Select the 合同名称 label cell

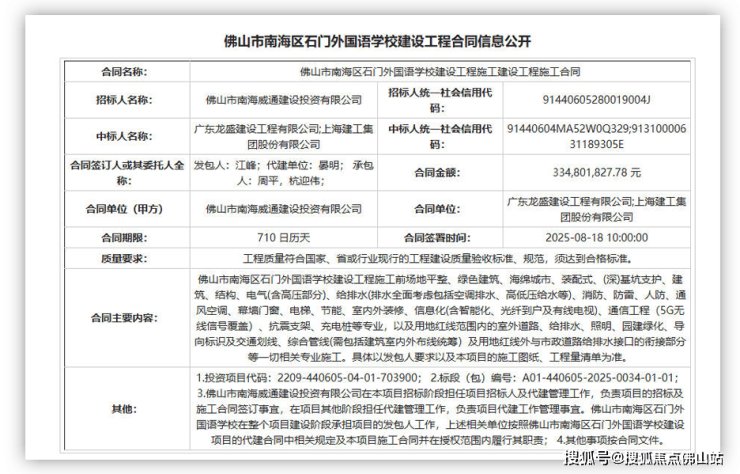pyautogui.click(x=127, y=72)
